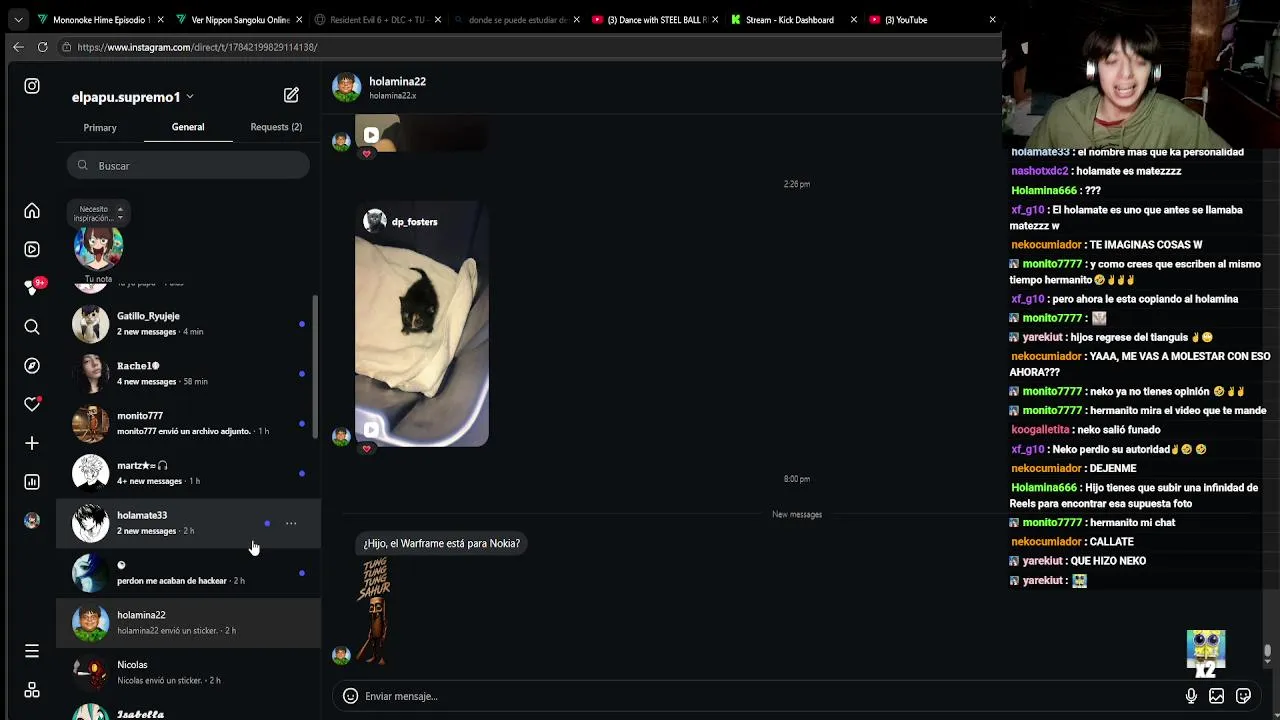
Task: Reload the page with the refresh icon
Action: click(42, 47)
